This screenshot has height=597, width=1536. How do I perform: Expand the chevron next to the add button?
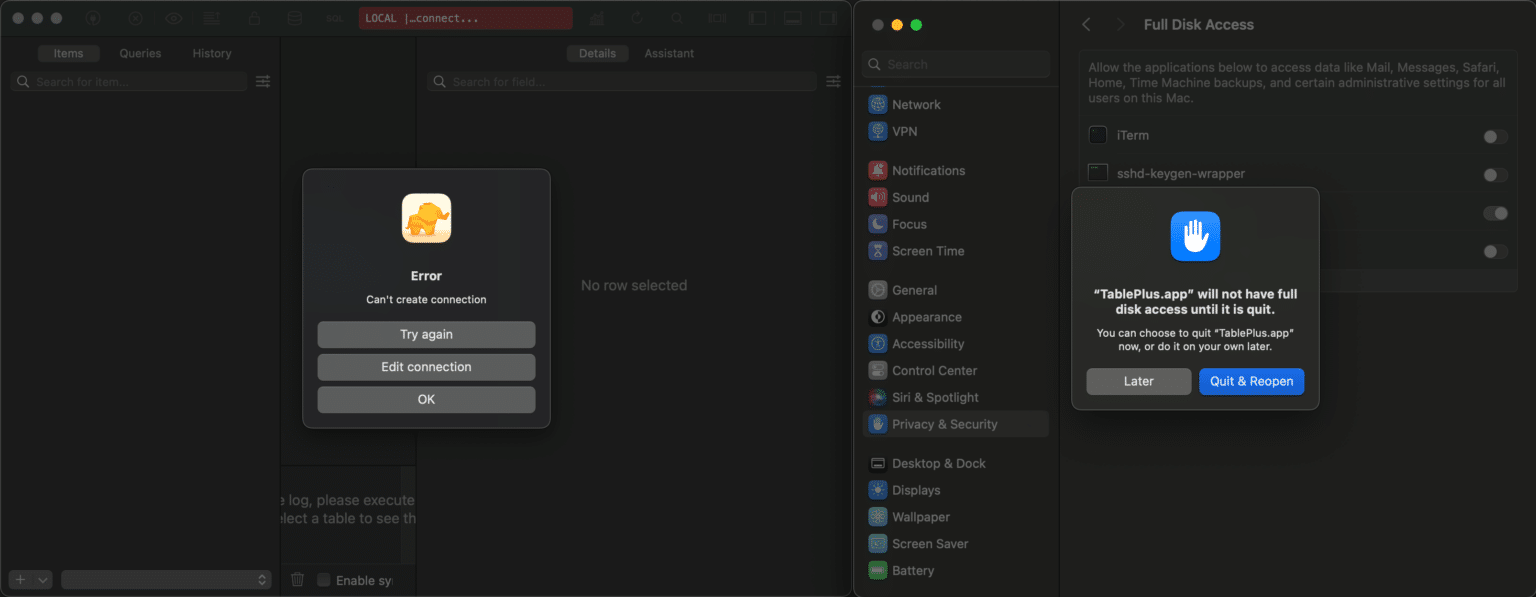click(x=41, y=579)
